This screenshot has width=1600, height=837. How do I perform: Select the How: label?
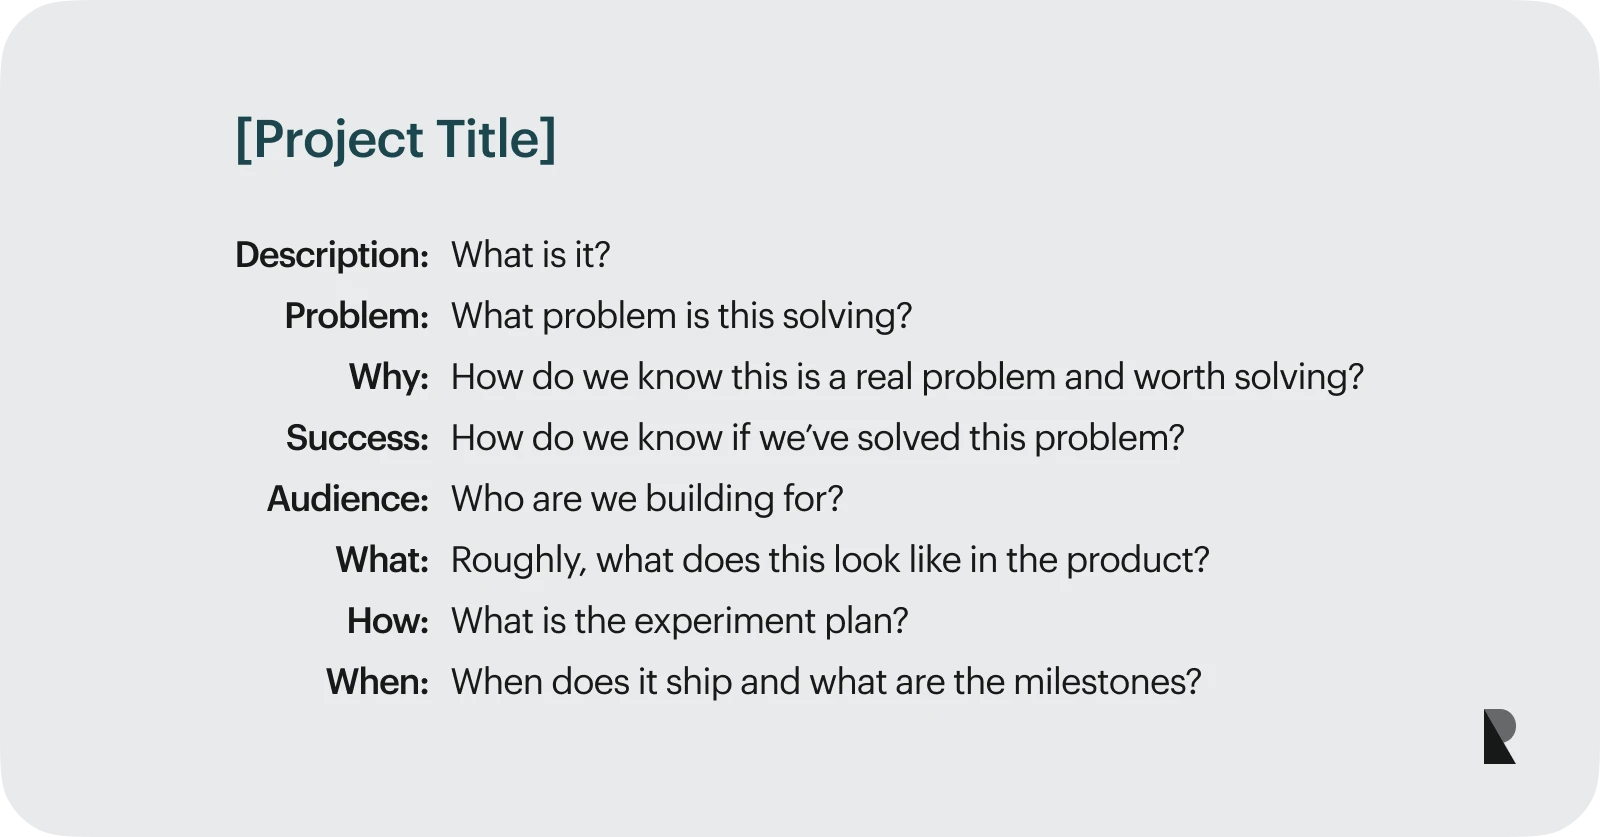pos(387,621)
